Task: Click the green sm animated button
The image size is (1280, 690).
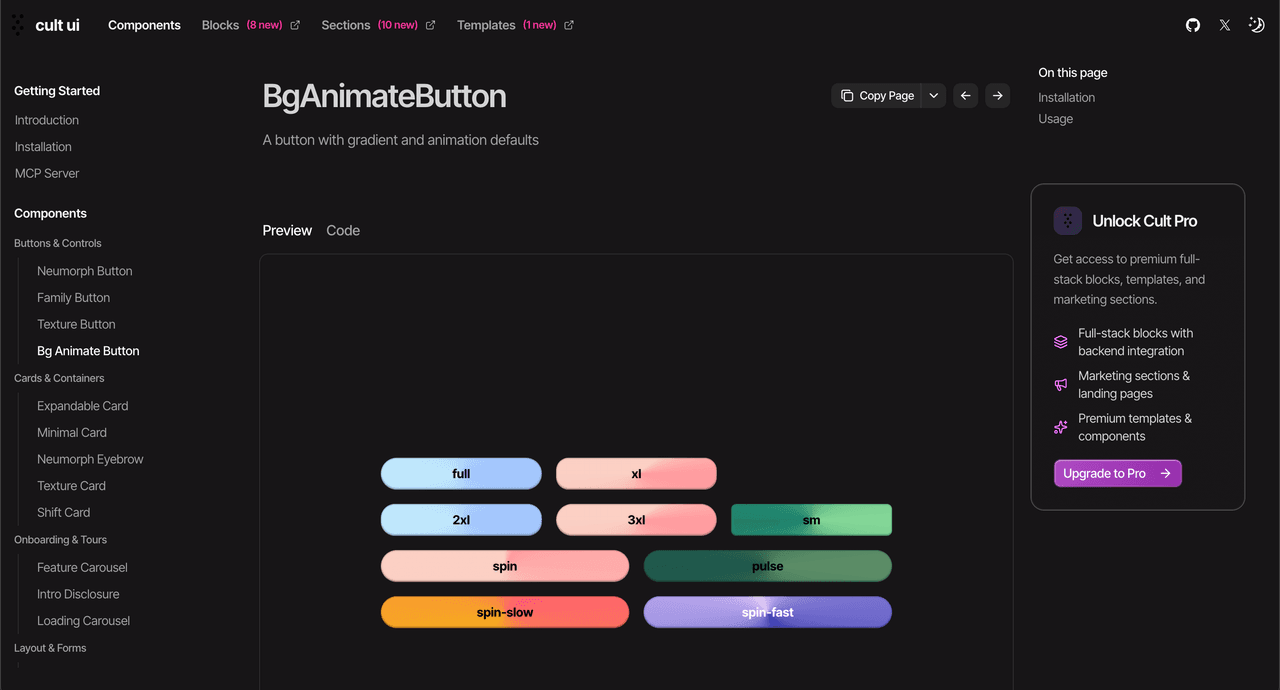Action: tap(811, 520)
